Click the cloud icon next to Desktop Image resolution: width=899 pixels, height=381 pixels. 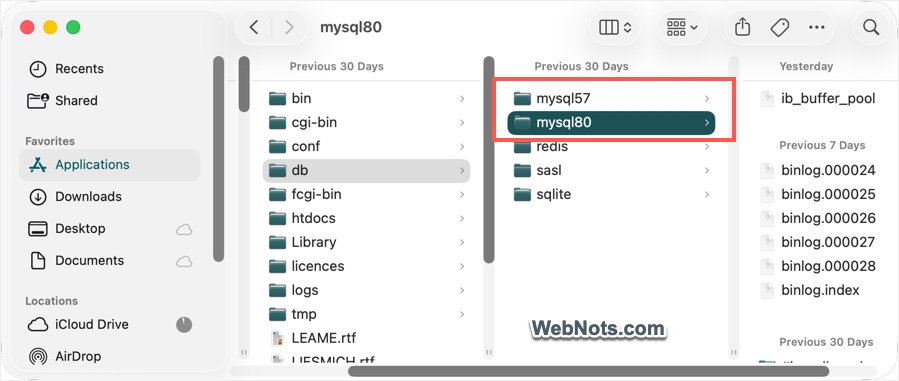pyautogui.click(x=184, y=229)
